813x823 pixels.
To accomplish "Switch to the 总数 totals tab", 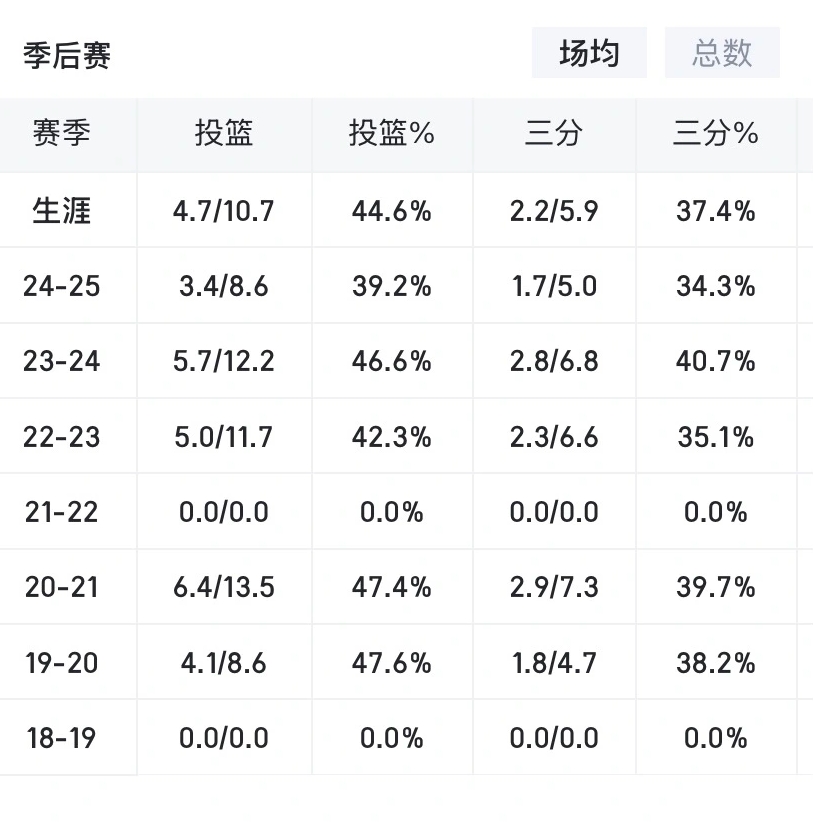I will 722,53.
